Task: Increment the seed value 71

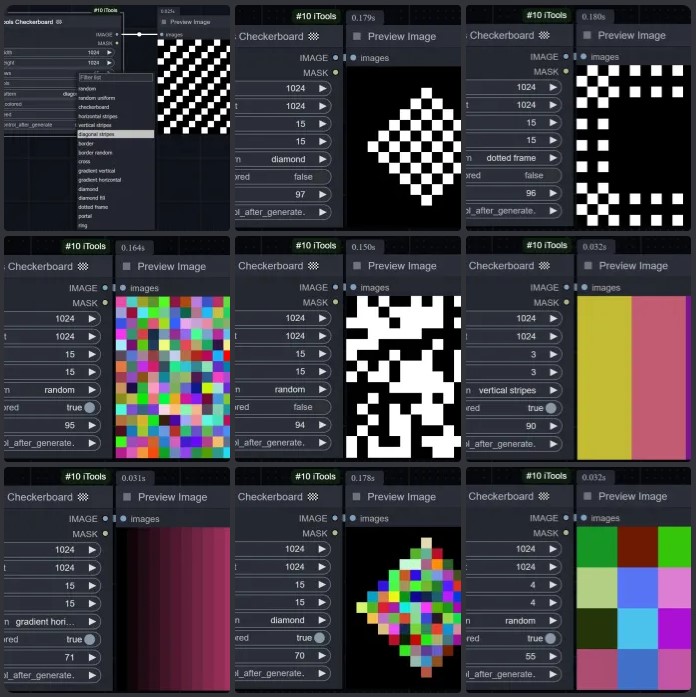Action: pyautogui.click(x=92, y=657)
